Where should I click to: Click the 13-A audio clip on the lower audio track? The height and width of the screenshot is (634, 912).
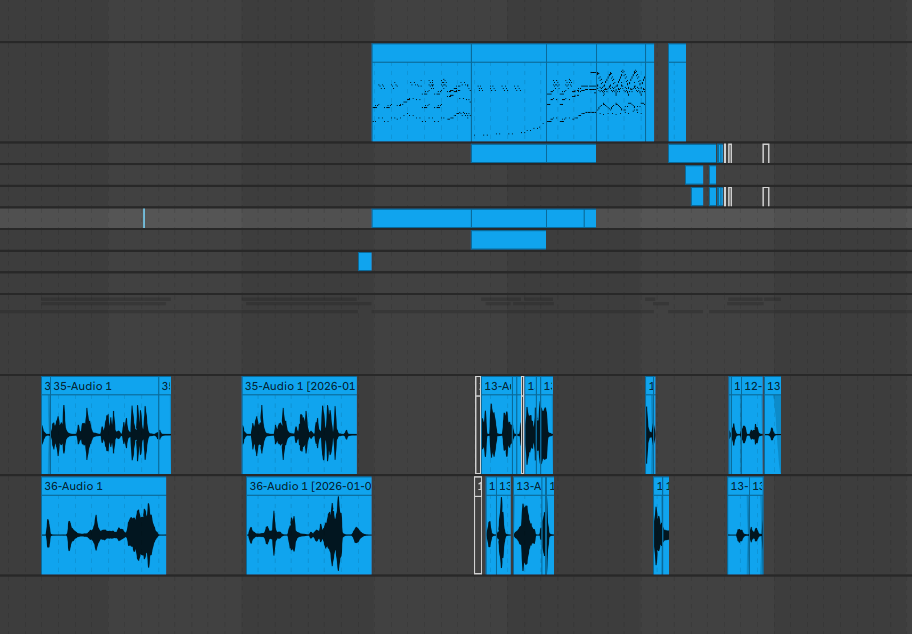point(528,526)
